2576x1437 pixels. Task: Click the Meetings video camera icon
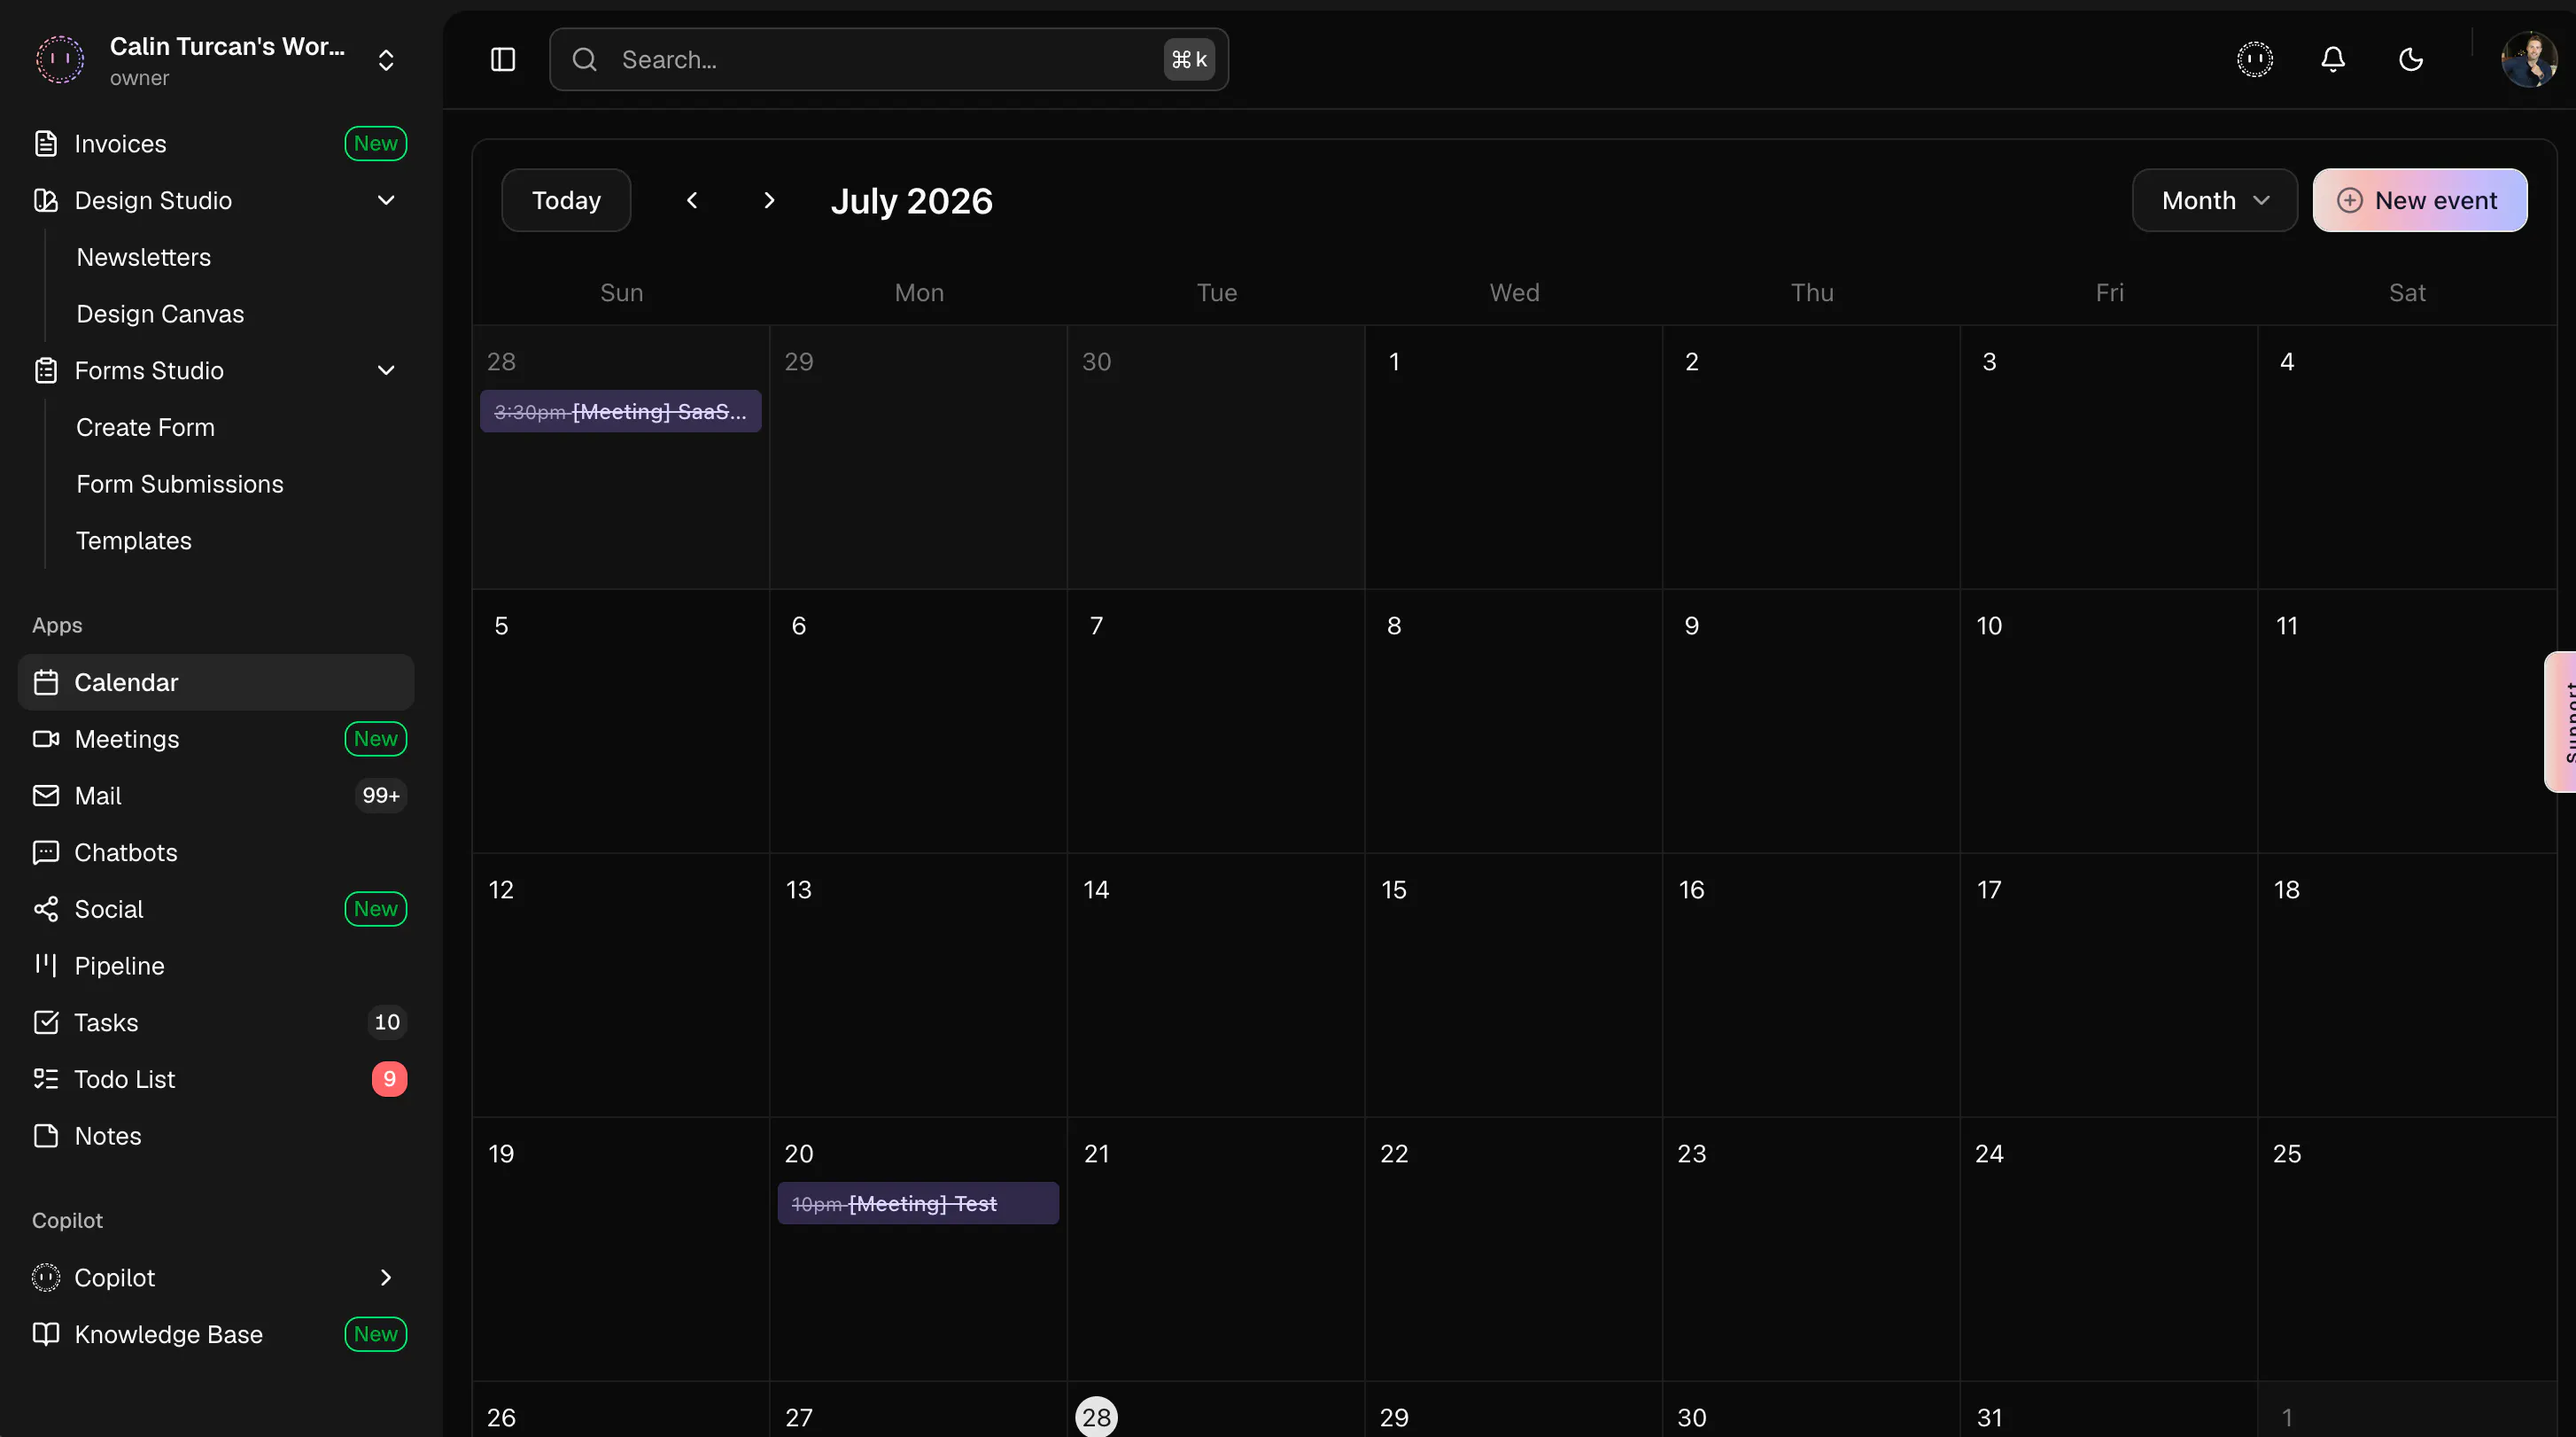coord(46,739)
